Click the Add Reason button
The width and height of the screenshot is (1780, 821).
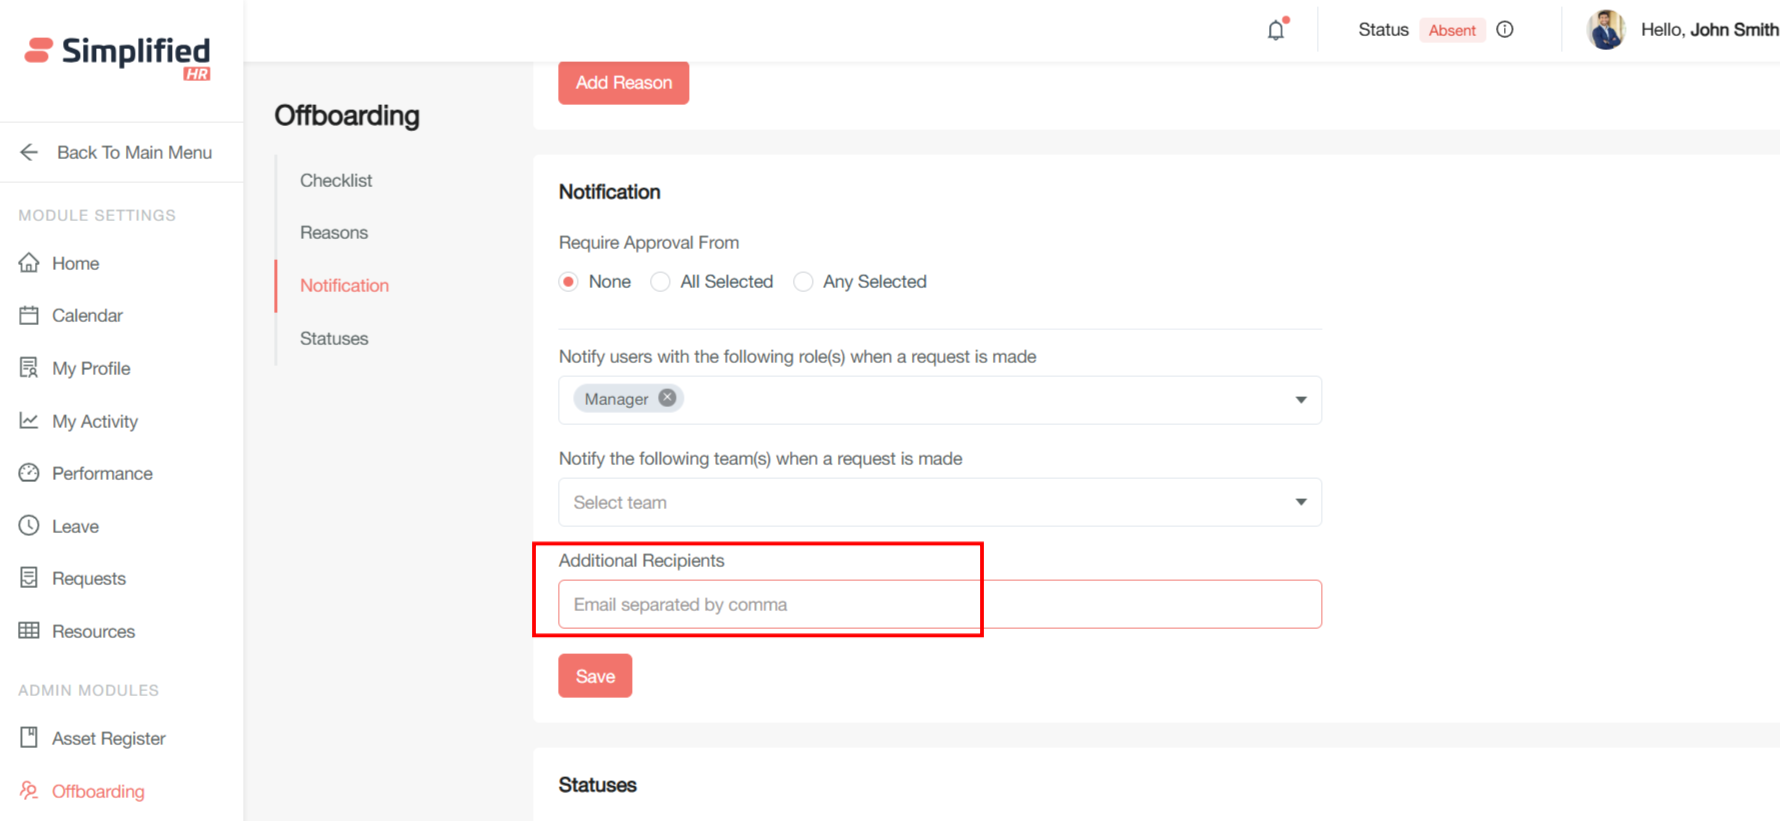[x=623, y=83]
